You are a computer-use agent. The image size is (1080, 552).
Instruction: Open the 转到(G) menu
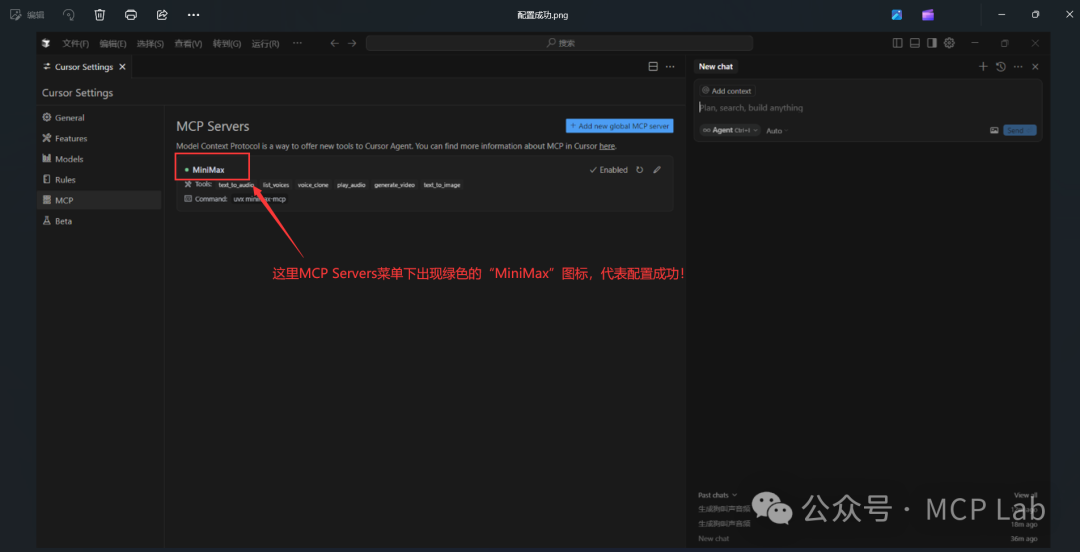(x=227, y=43)
